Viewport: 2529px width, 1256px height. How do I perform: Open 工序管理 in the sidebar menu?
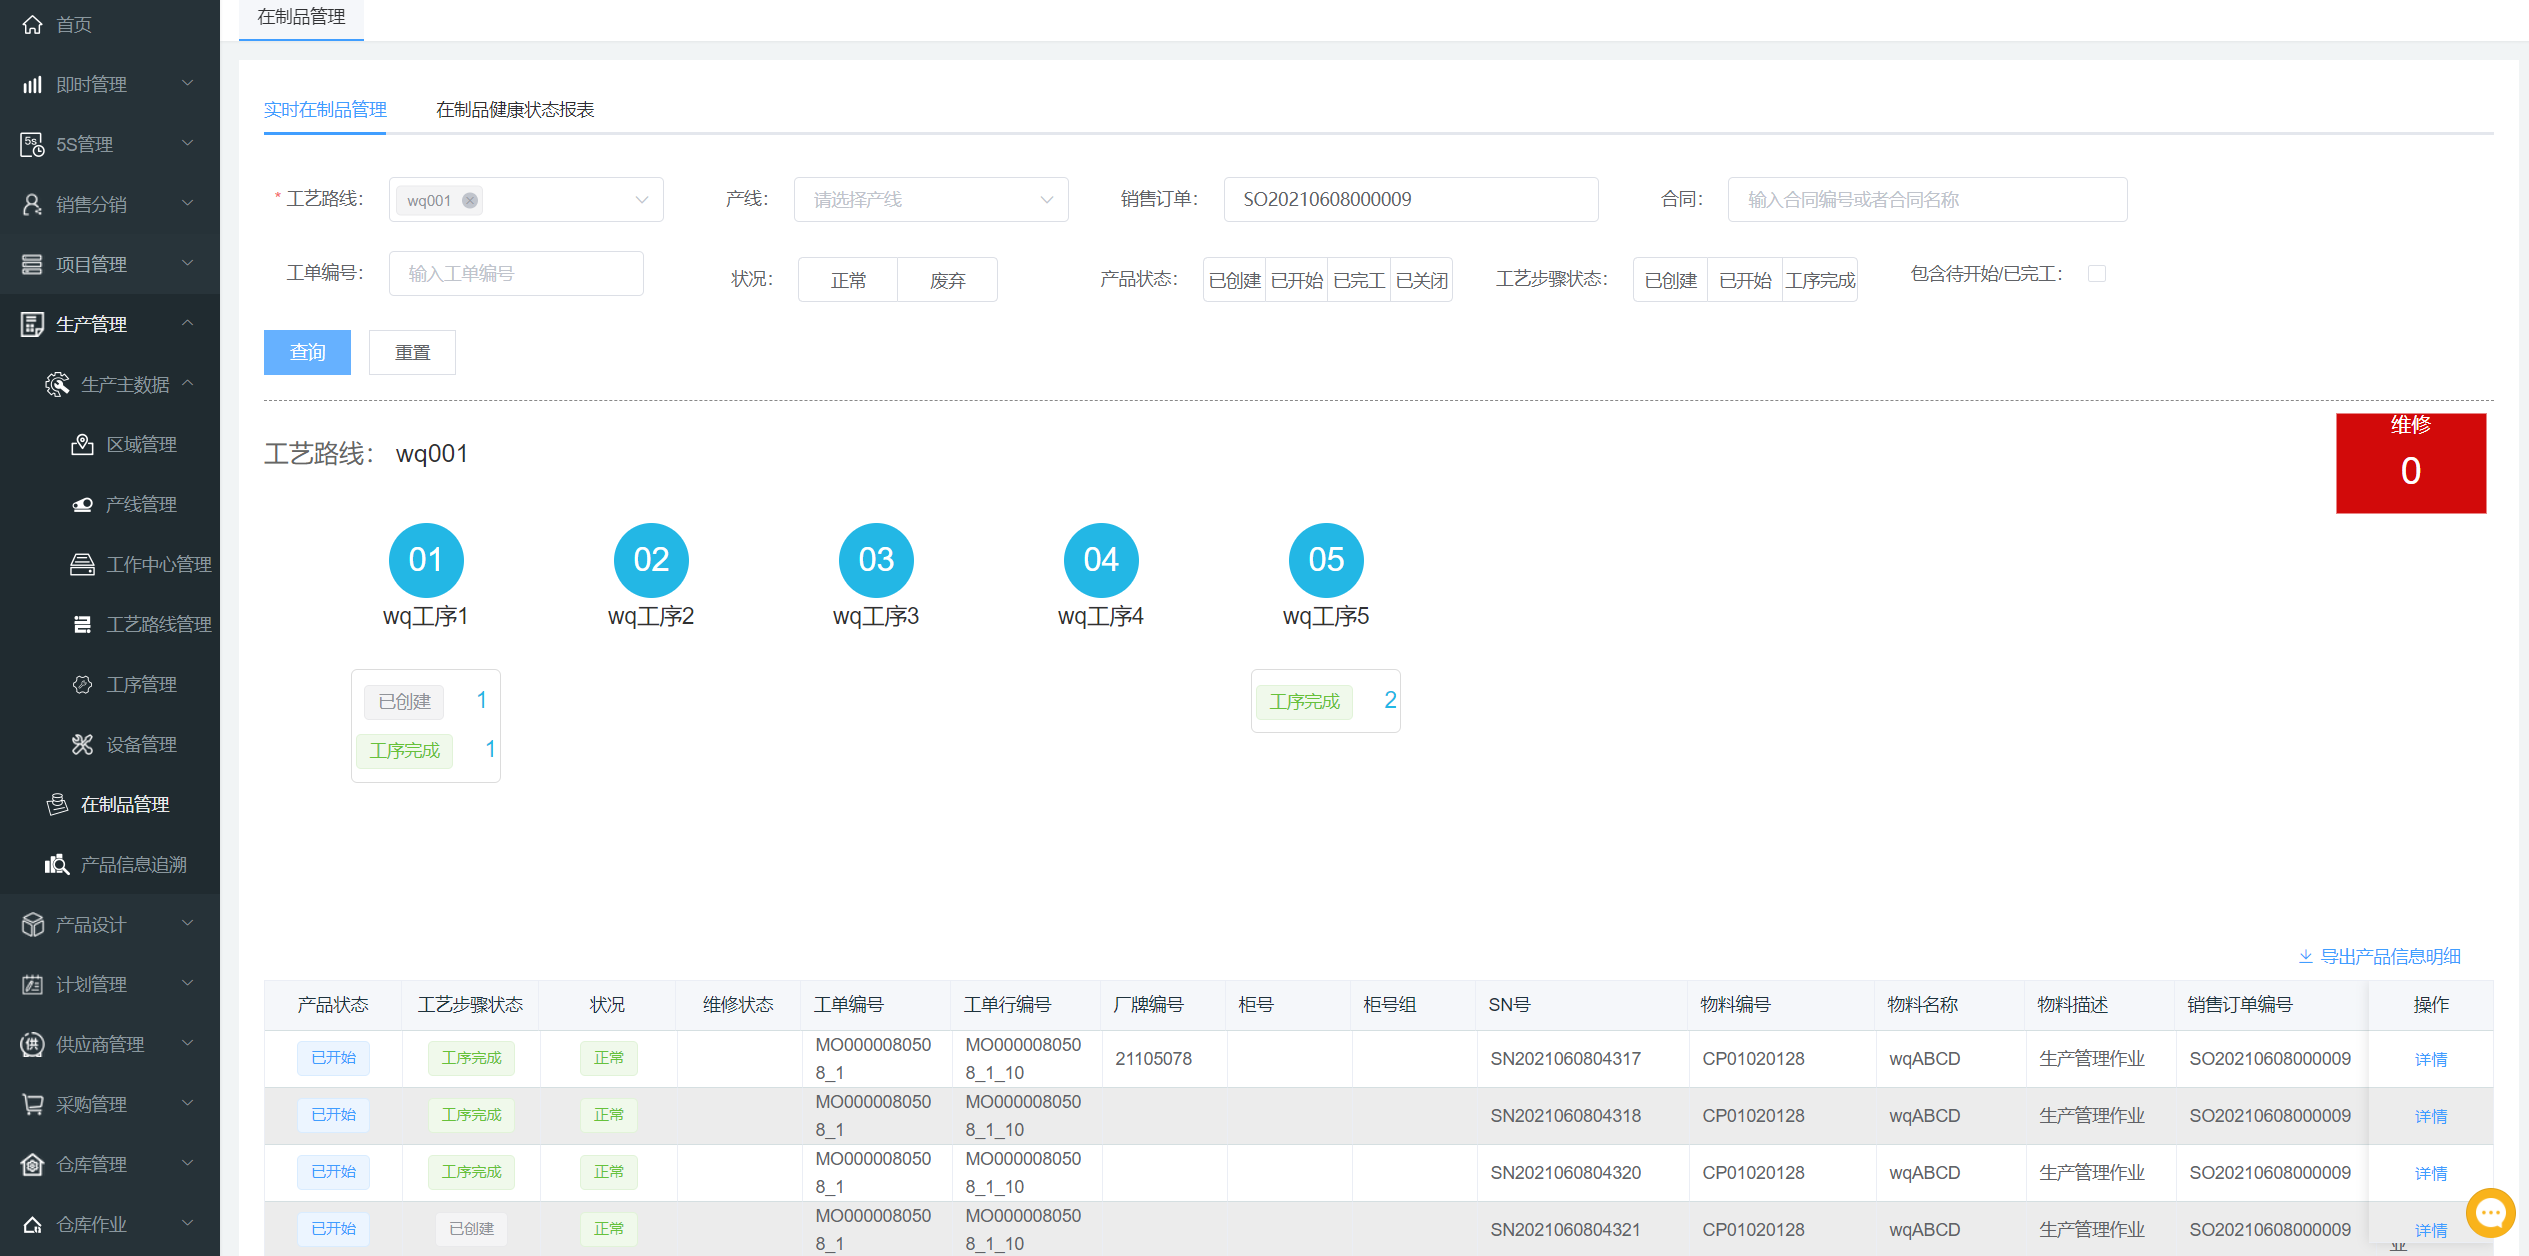click(141, 684)
